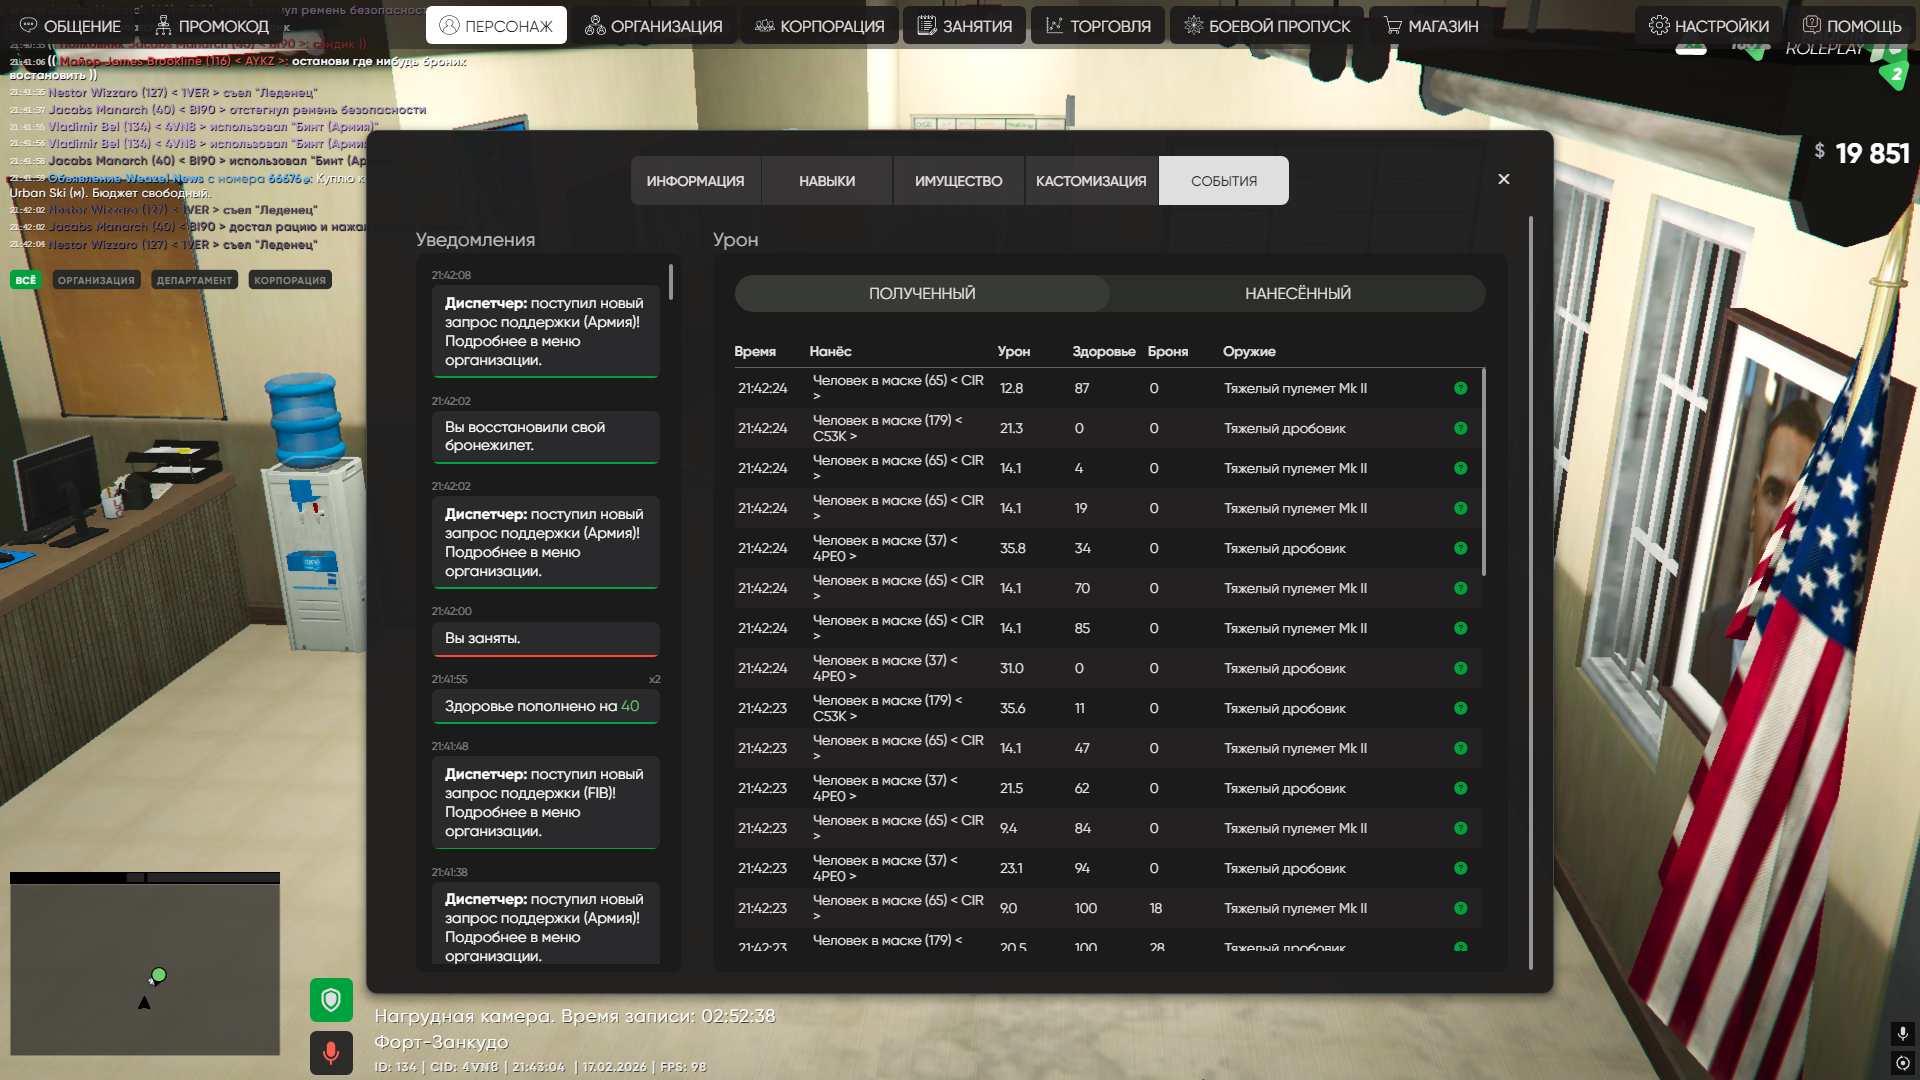Click the green shield icon

pos(331,999)
